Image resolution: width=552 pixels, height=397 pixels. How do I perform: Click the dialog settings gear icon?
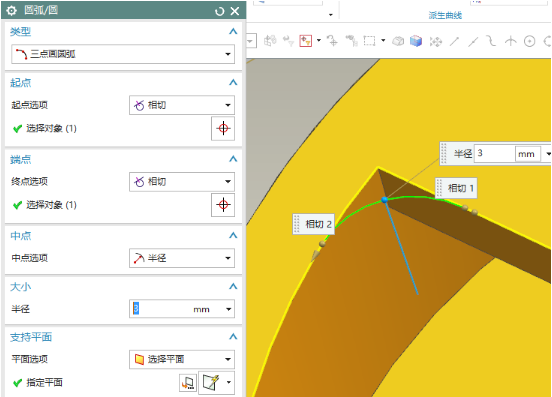(x=11, y=11)
